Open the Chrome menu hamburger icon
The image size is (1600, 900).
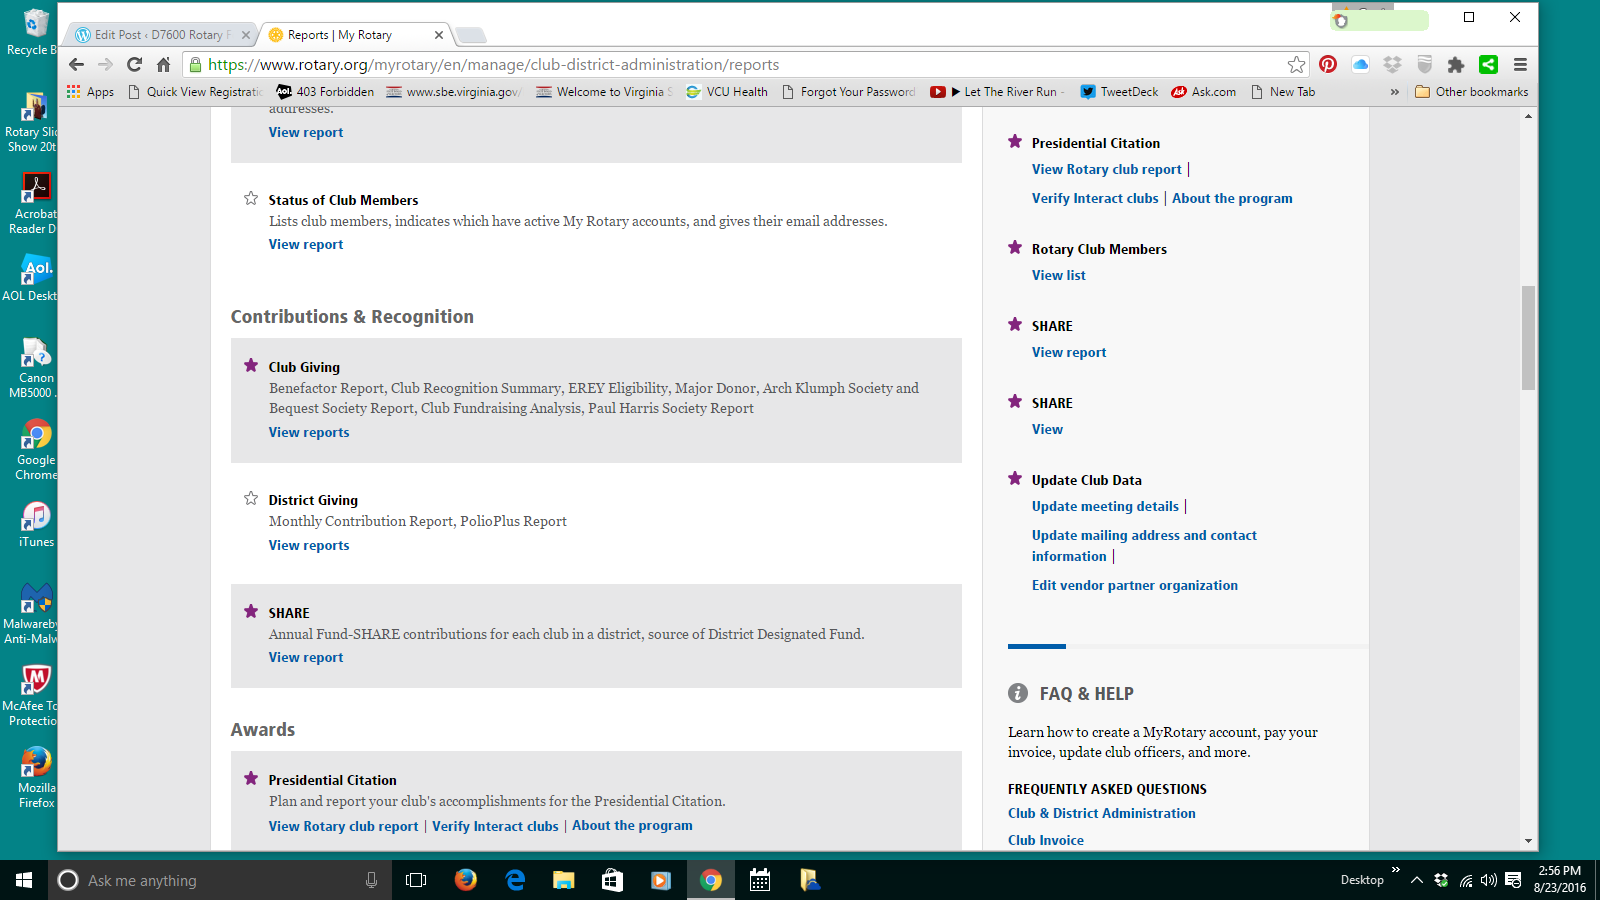[x=1520, y=65]
